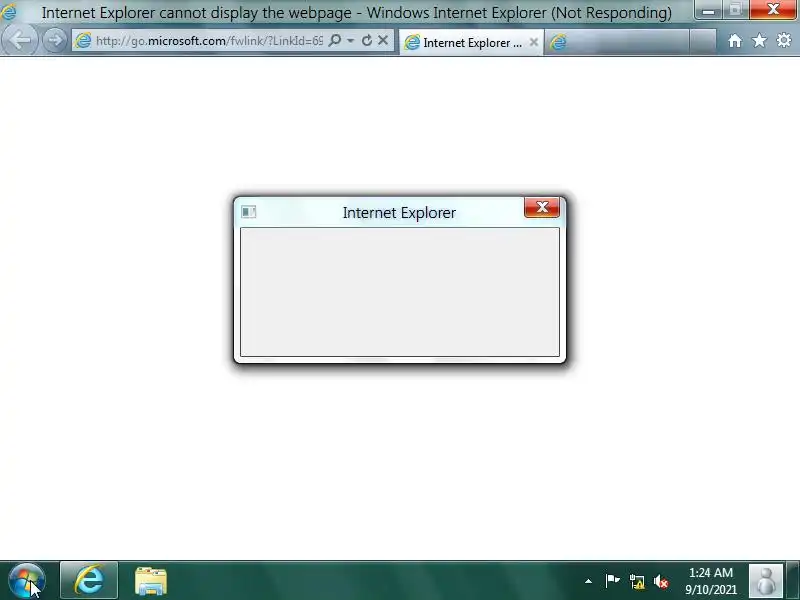Open Windows Explorer from the taskbar
Image resolution: width=800 pixels, height=600 pixels.
[151, 581]
